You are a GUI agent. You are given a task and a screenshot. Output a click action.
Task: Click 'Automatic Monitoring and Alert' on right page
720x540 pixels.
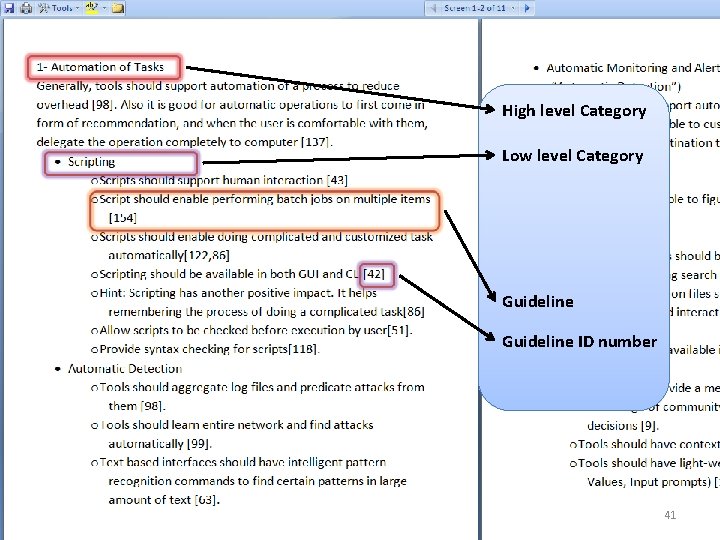[x=633, y=68]
